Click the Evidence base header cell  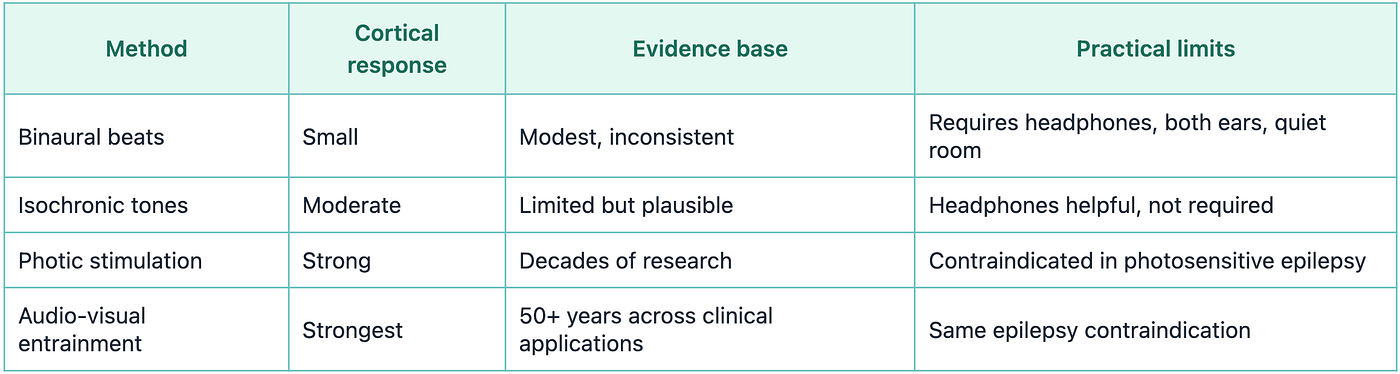tap(710, 49)
